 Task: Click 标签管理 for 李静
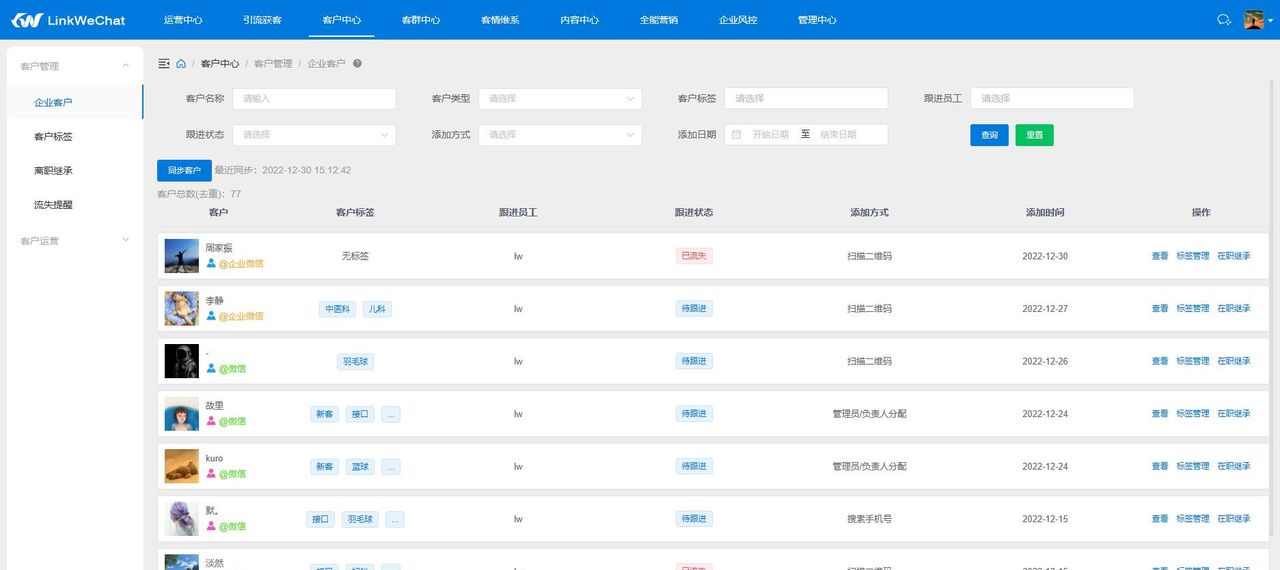(x=1193, y=308)
